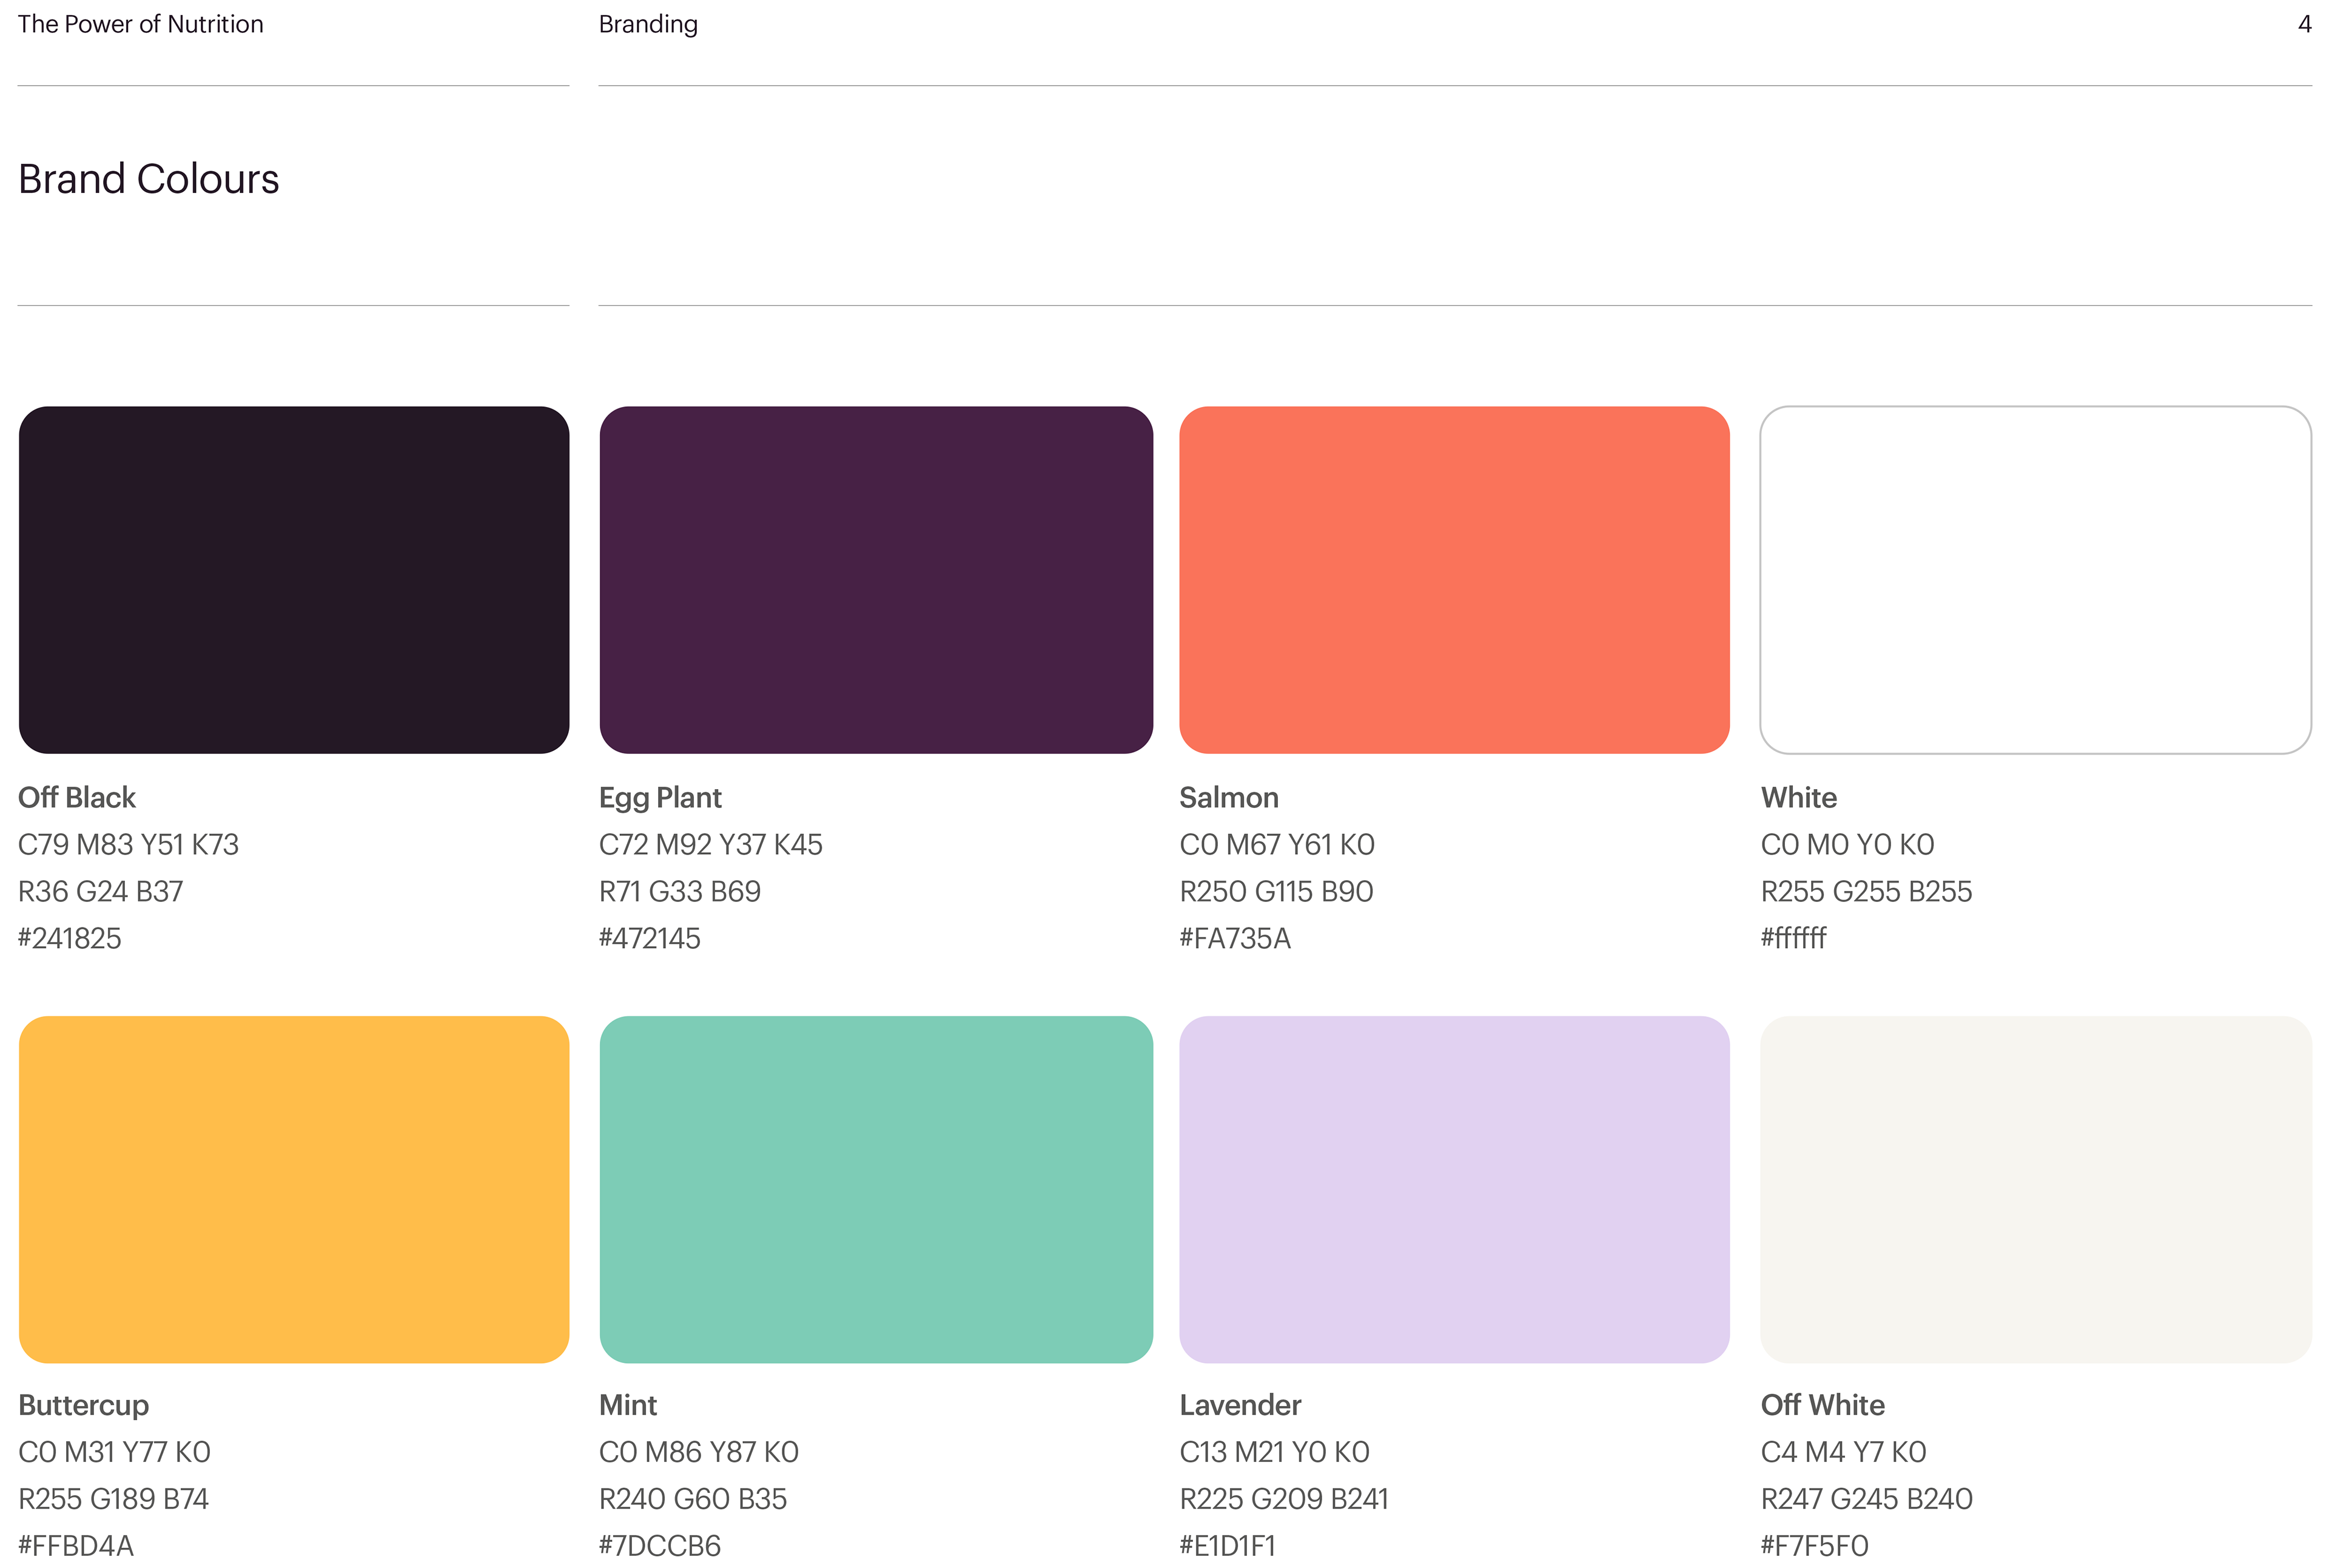Click the 'R255 G255 B255' RGB value

pos(1867,891)
